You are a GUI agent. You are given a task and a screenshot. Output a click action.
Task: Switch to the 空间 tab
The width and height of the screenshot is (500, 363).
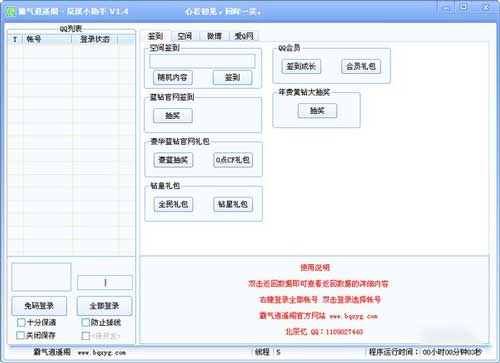pyautogui.click(x=185, y=36)
